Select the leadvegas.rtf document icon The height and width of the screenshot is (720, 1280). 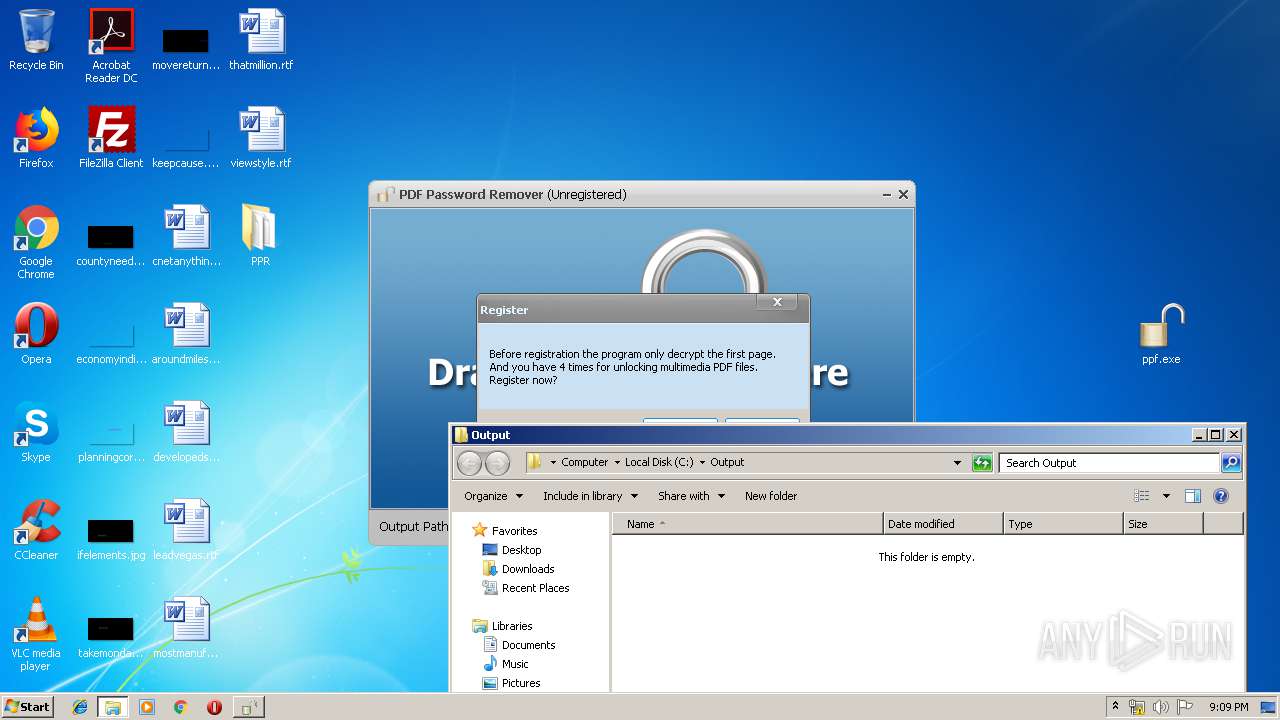pos(186,530)
